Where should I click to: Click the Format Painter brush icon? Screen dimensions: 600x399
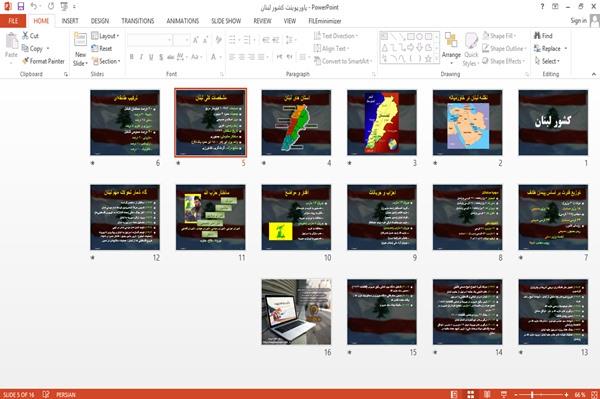click(26, 61)
